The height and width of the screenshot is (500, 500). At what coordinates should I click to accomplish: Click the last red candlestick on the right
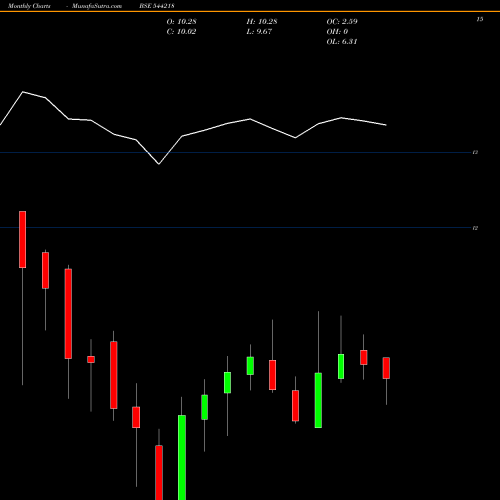pyautogui.click(x=386, y=368)
